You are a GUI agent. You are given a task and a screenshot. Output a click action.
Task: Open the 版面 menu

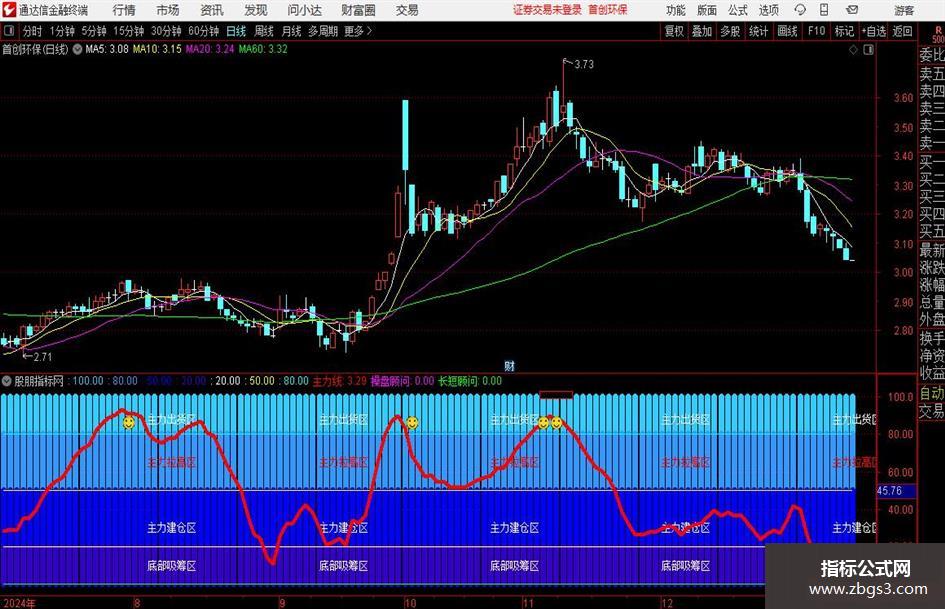707,10
